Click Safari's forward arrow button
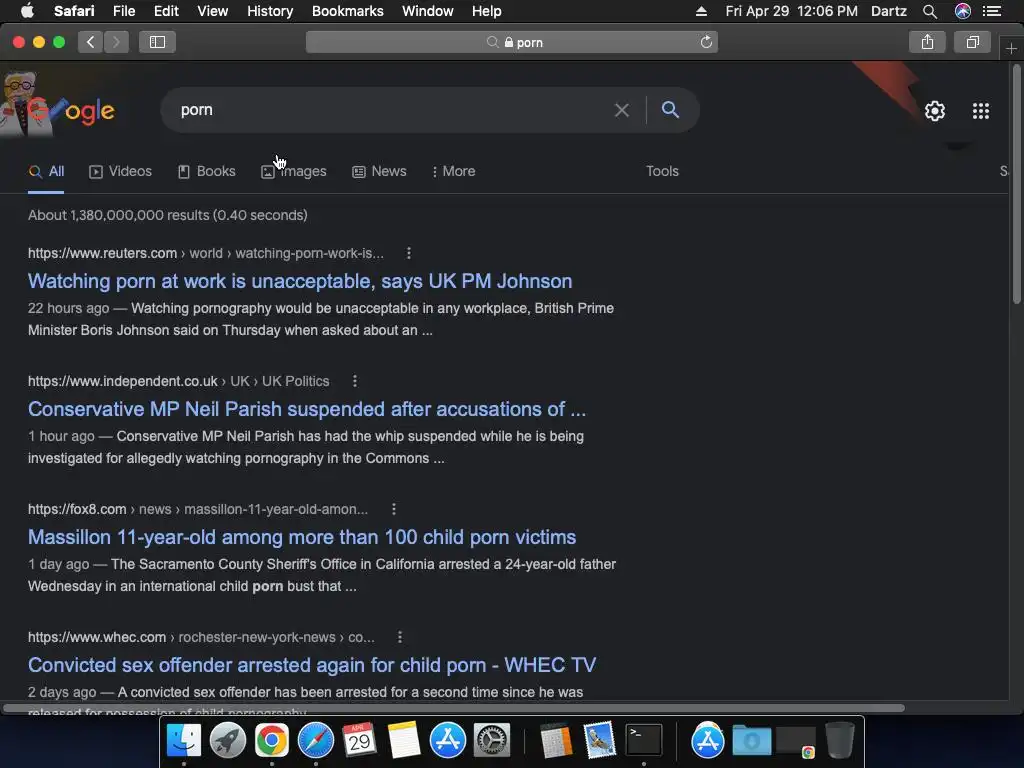Screen dimensions: 1024x768 tap(116, 42)
